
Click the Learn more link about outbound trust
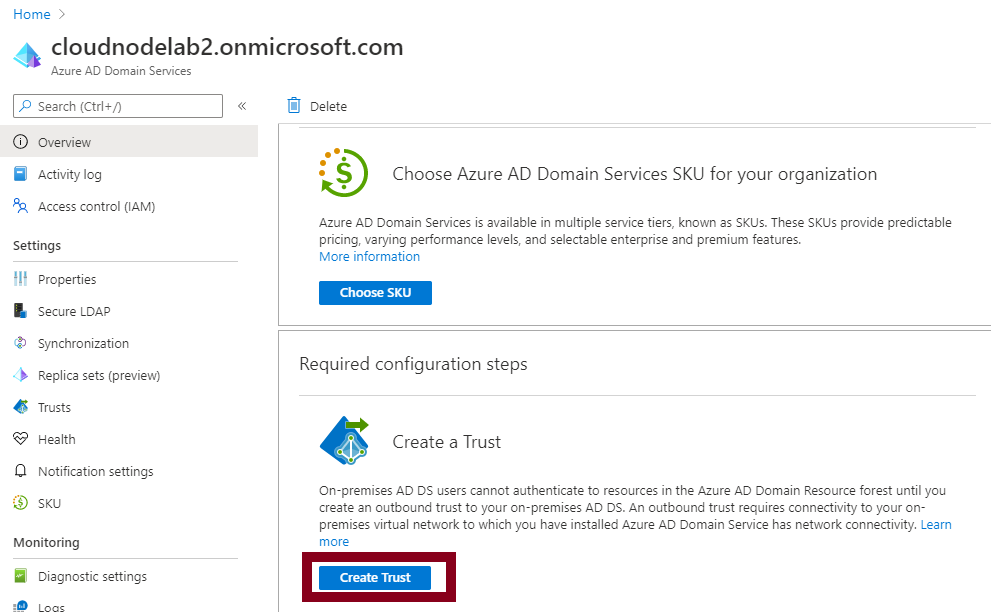(x=935, y=524)
